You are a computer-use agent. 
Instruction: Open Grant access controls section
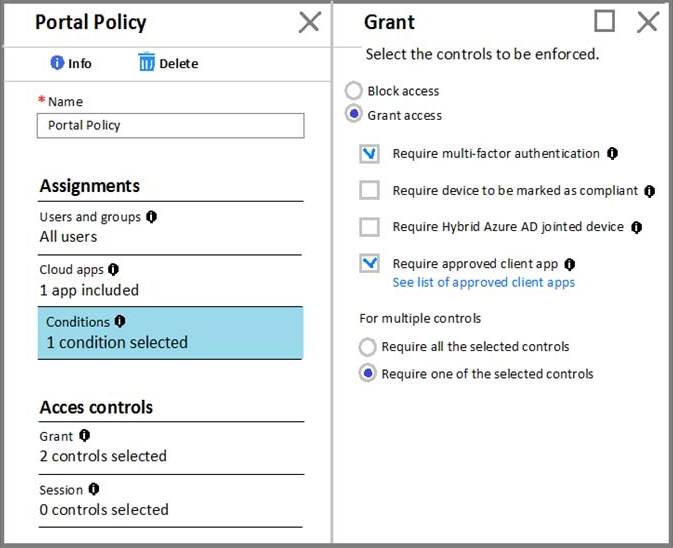click(x=170, y=446)
